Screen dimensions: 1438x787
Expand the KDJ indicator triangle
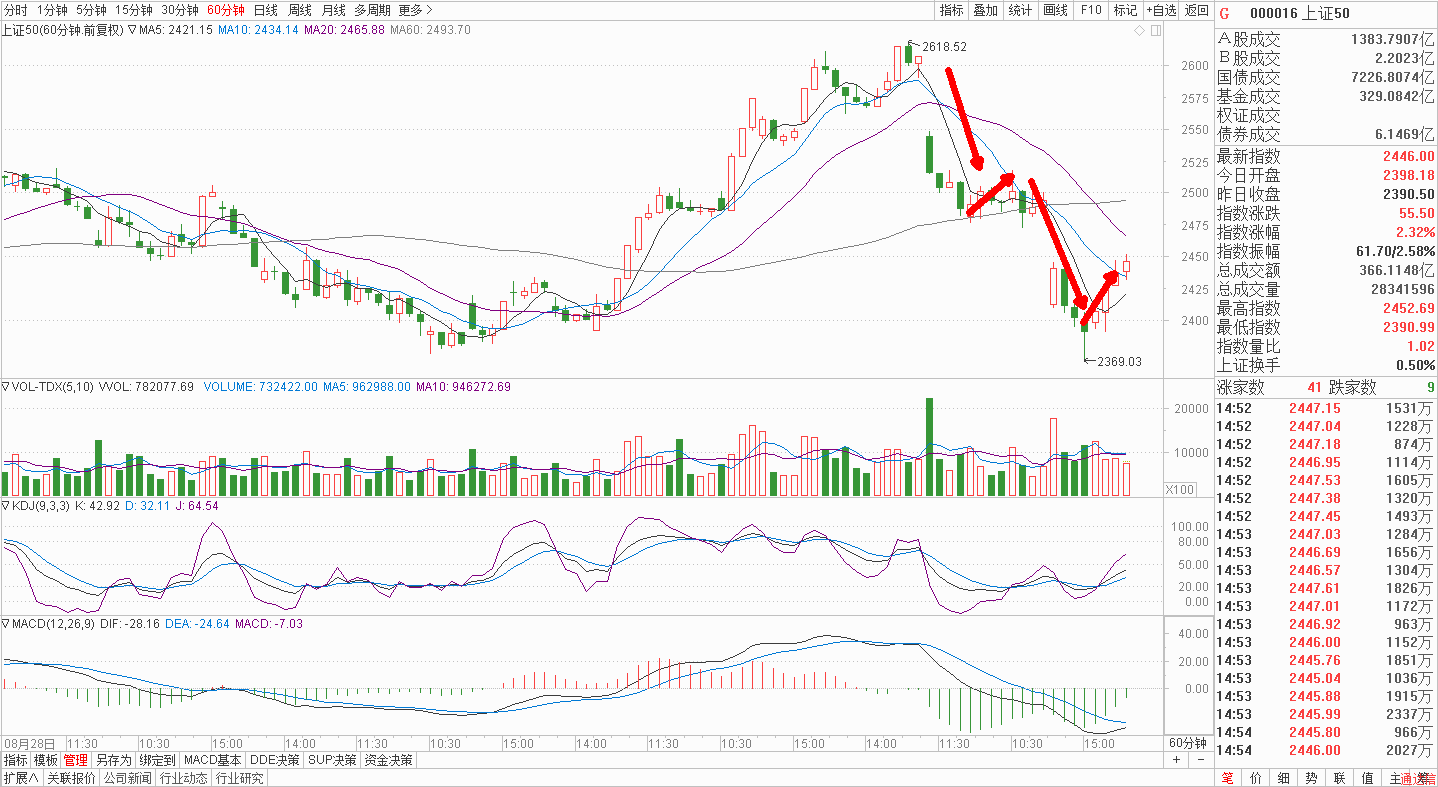point(5,506)
